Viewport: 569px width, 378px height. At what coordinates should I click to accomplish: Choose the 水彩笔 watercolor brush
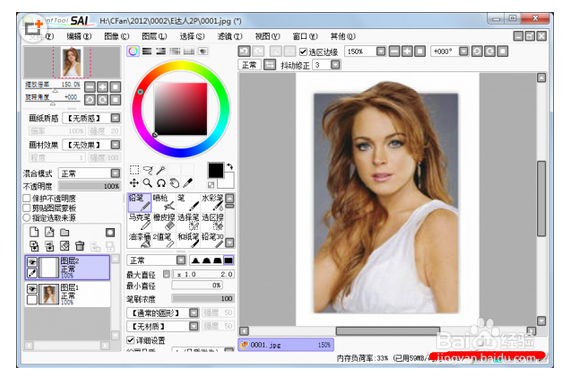coord(212,202)
